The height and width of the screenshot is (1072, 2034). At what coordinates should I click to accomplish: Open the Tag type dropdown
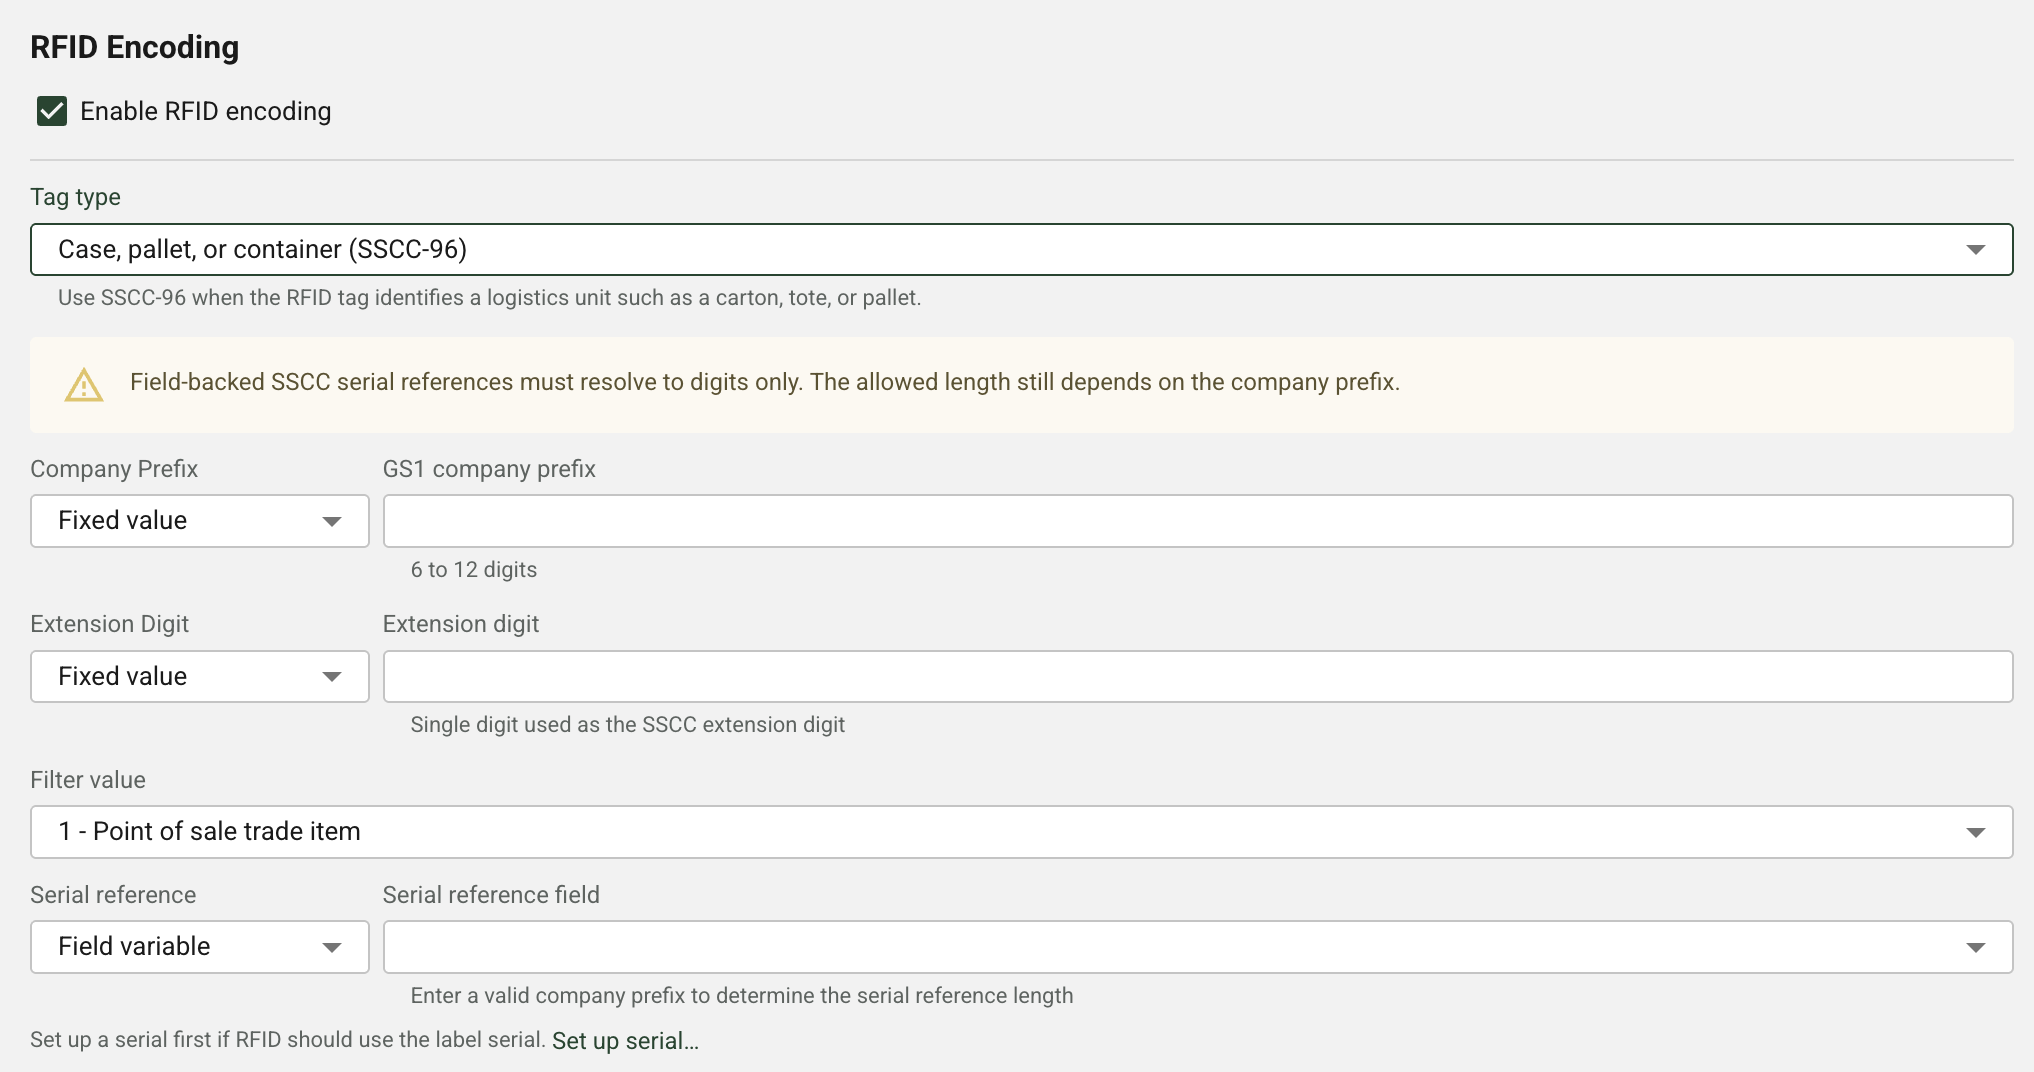1021,249
